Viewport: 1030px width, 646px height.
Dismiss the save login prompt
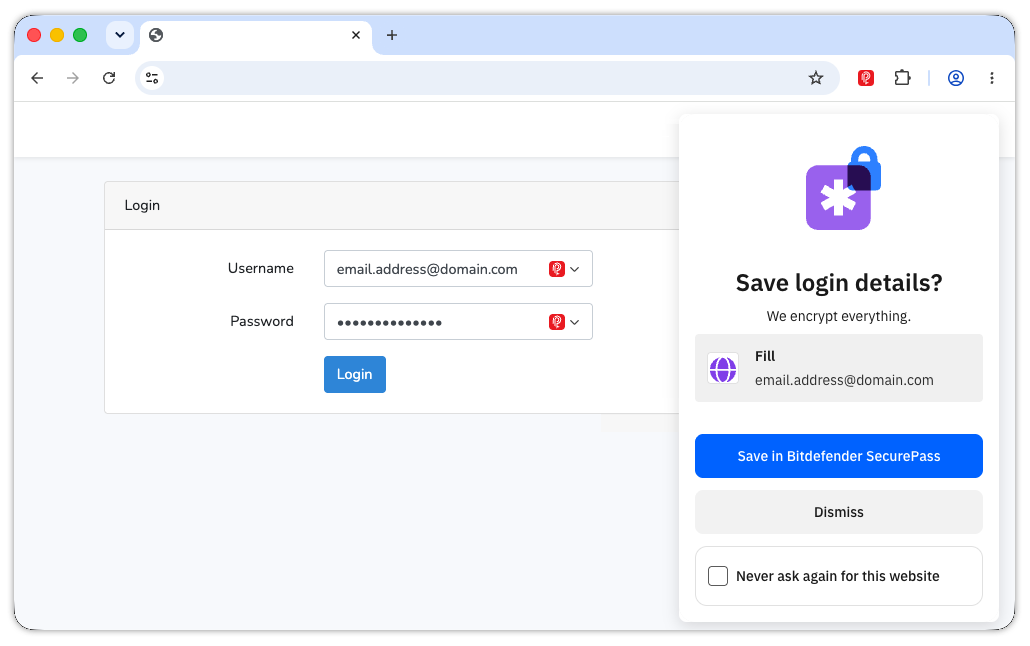coord(839,512)
